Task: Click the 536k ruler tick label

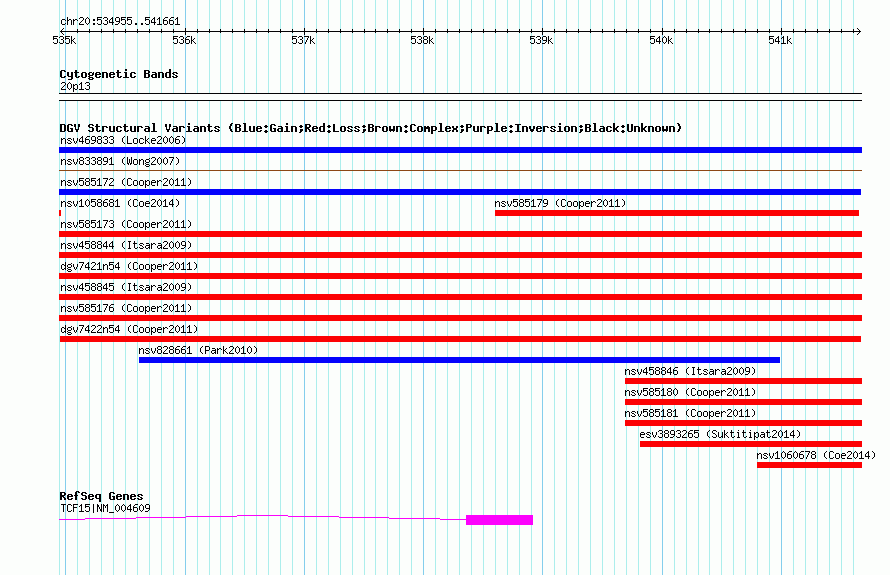Action: [x=184, y=40]
